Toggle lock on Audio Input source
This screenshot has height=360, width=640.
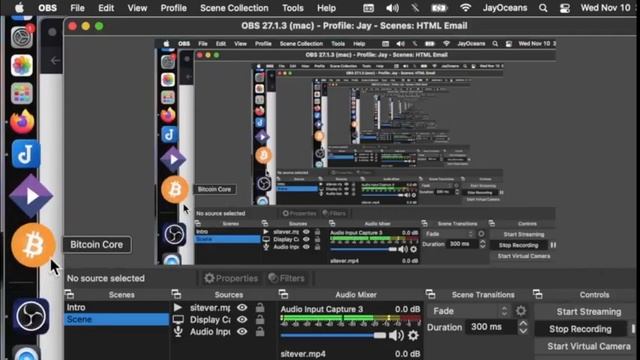tap(260, 332)
